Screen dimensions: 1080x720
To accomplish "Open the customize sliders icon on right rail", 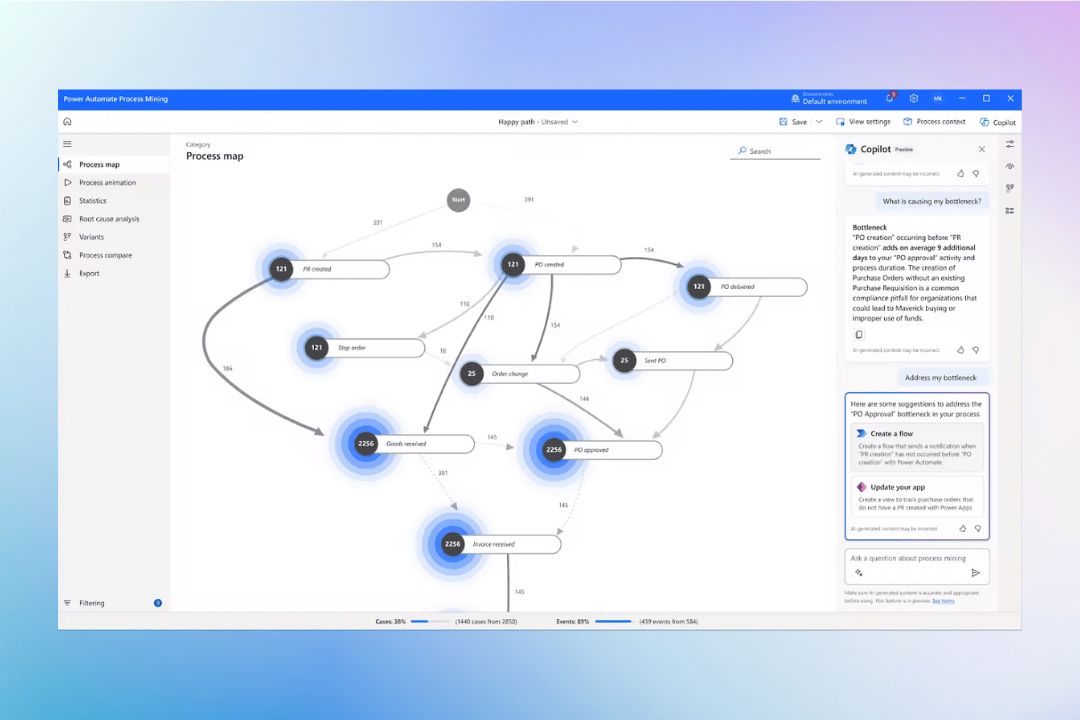I will [1010, 145].
